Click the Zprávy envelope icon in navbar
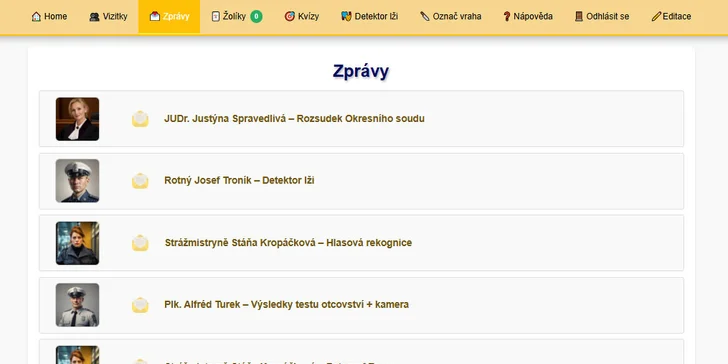Screen dimensions: 728x364 (155, 16)
